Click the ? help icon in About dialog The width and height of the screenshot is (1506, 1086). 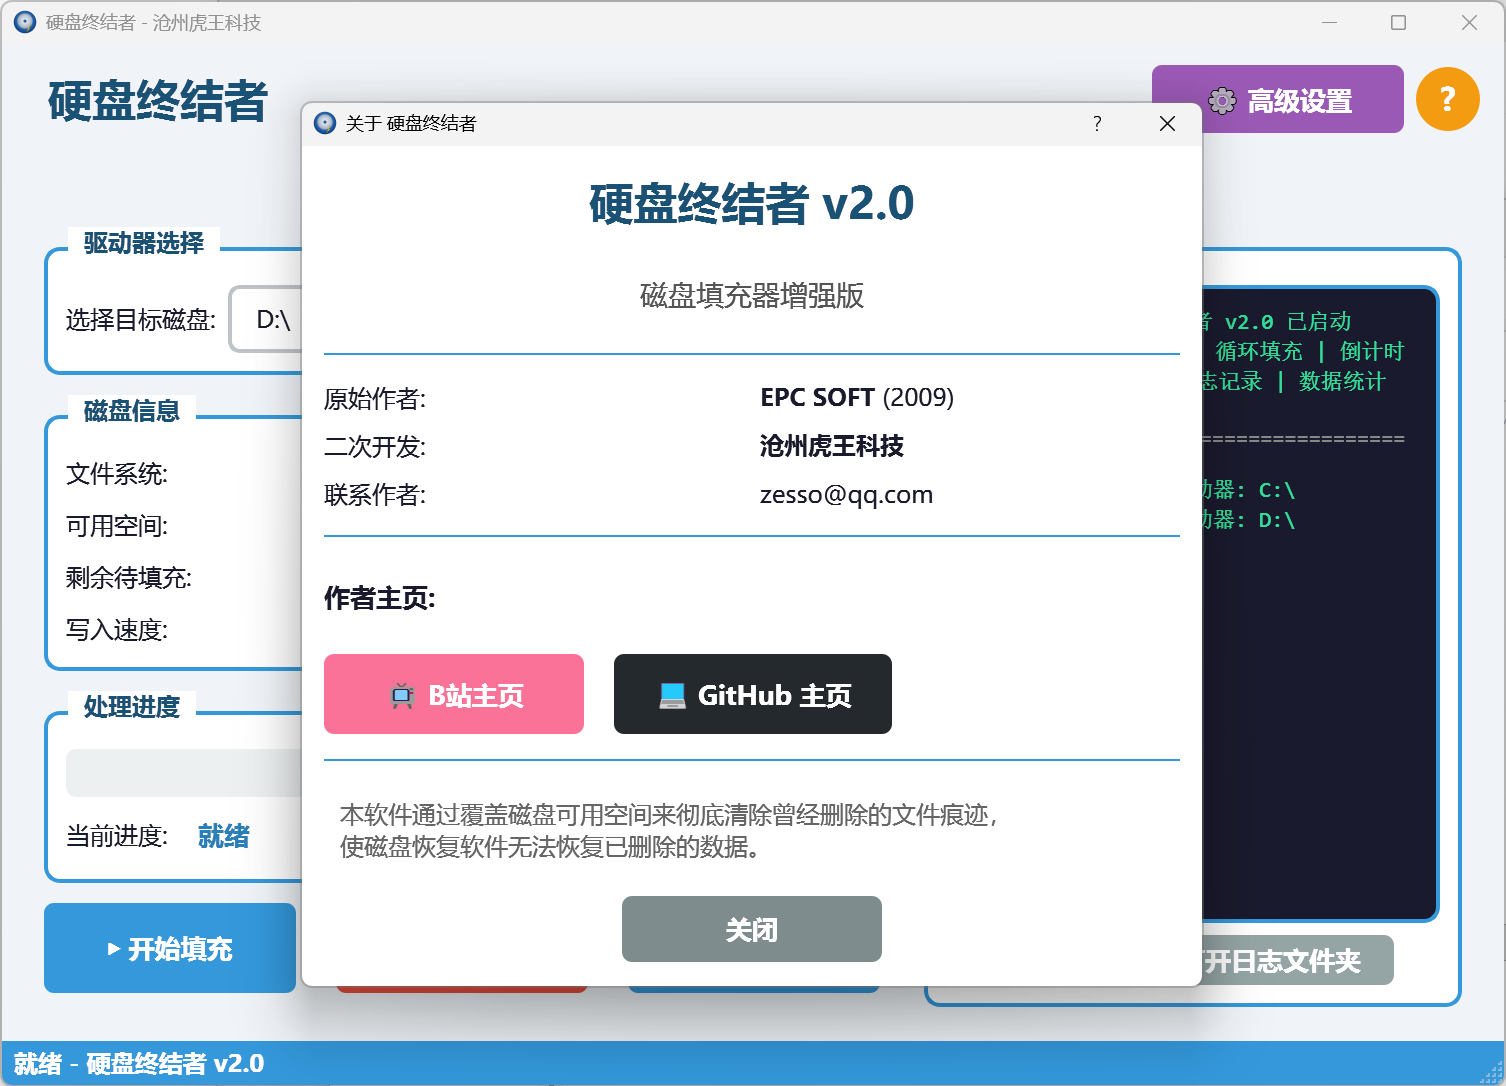pyautogui.click(x=1096, y=123)
